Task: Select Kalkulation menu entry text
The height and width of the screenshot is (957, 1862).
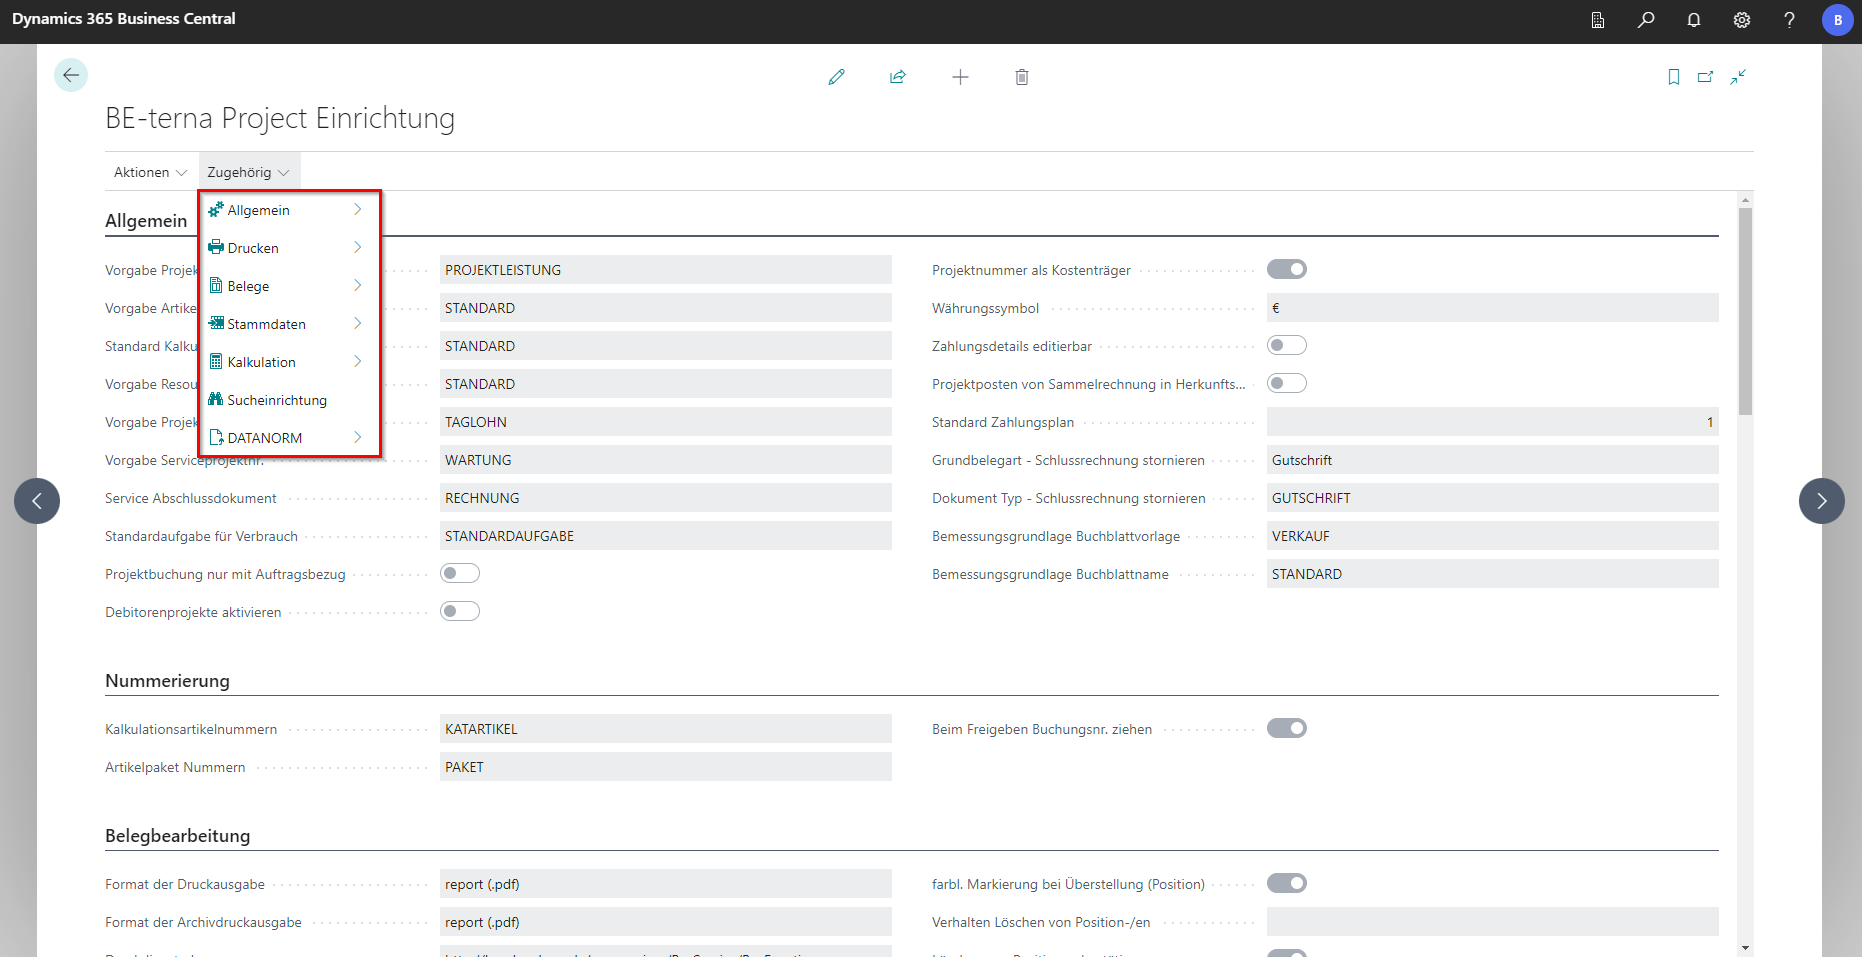Action: (261, 362)
